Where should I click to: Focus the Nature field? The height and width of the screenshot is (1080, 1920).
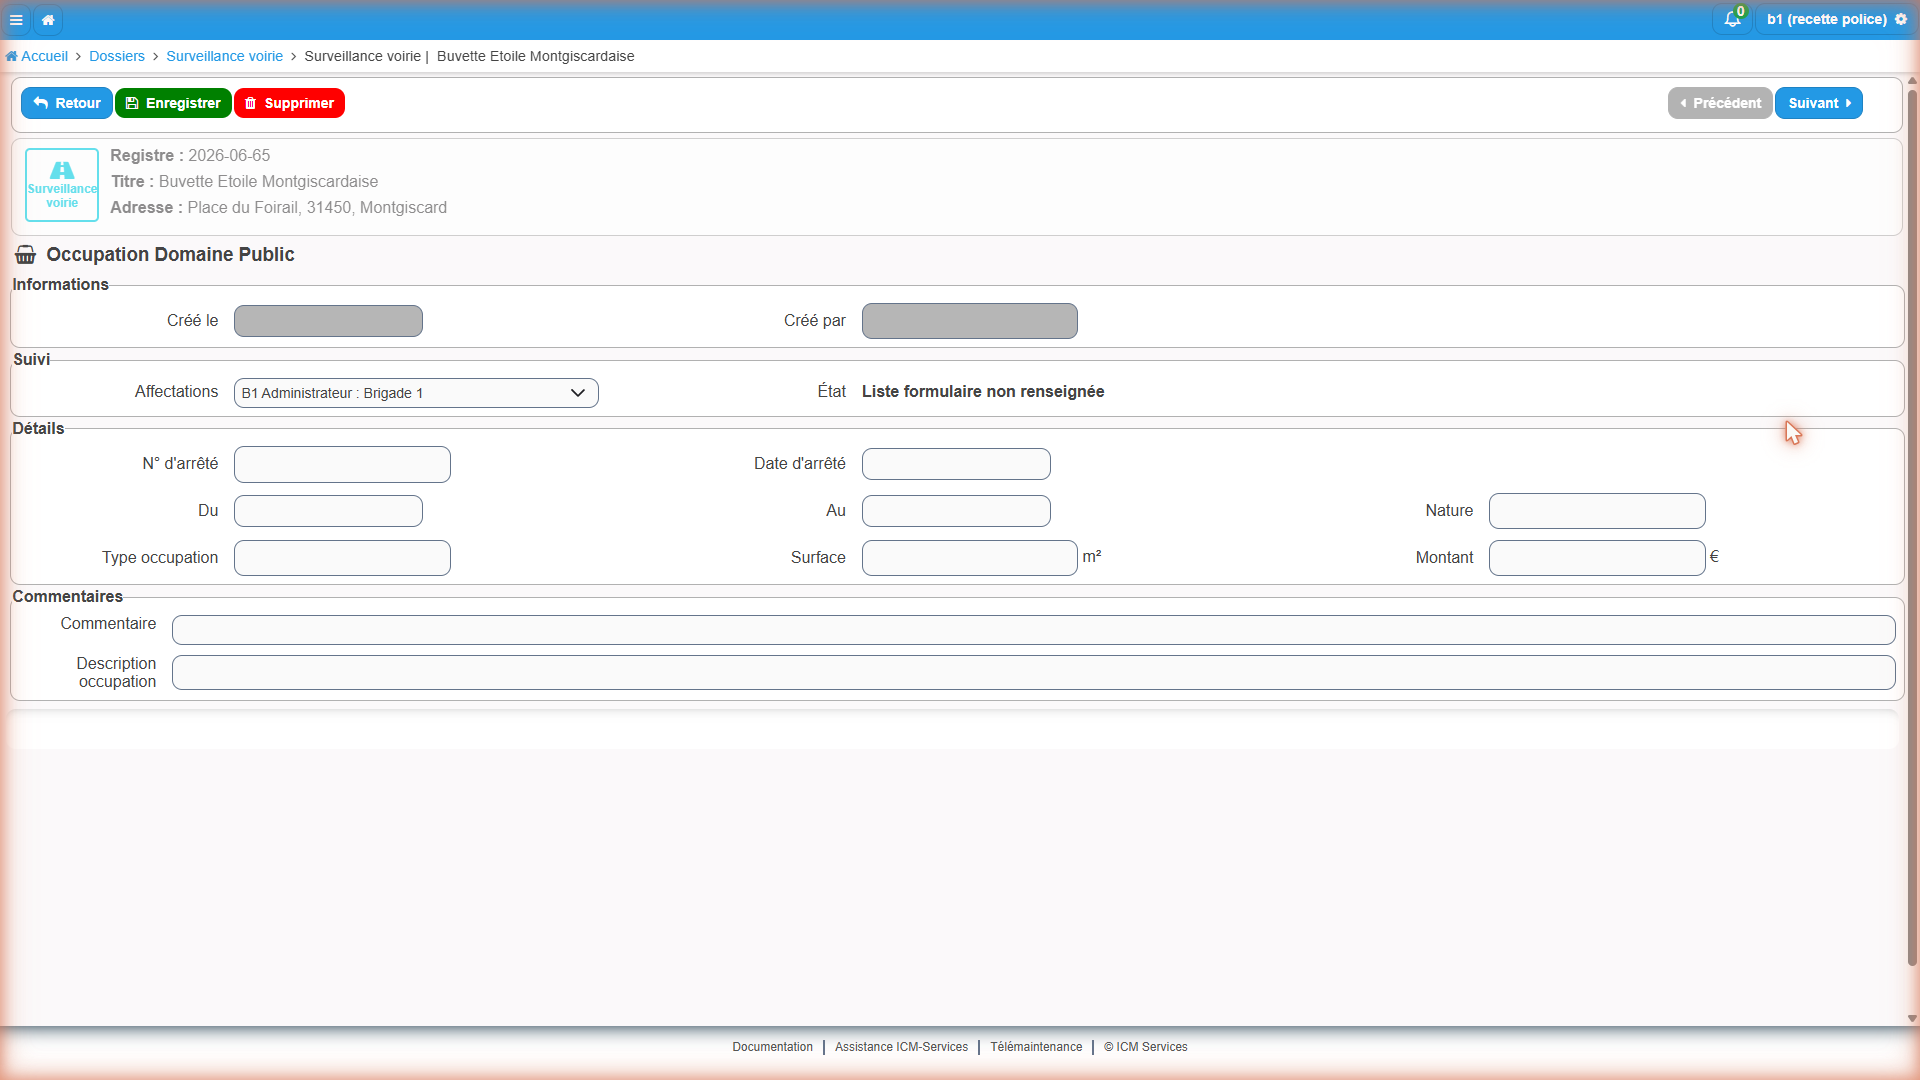(x=1597, y=511)
